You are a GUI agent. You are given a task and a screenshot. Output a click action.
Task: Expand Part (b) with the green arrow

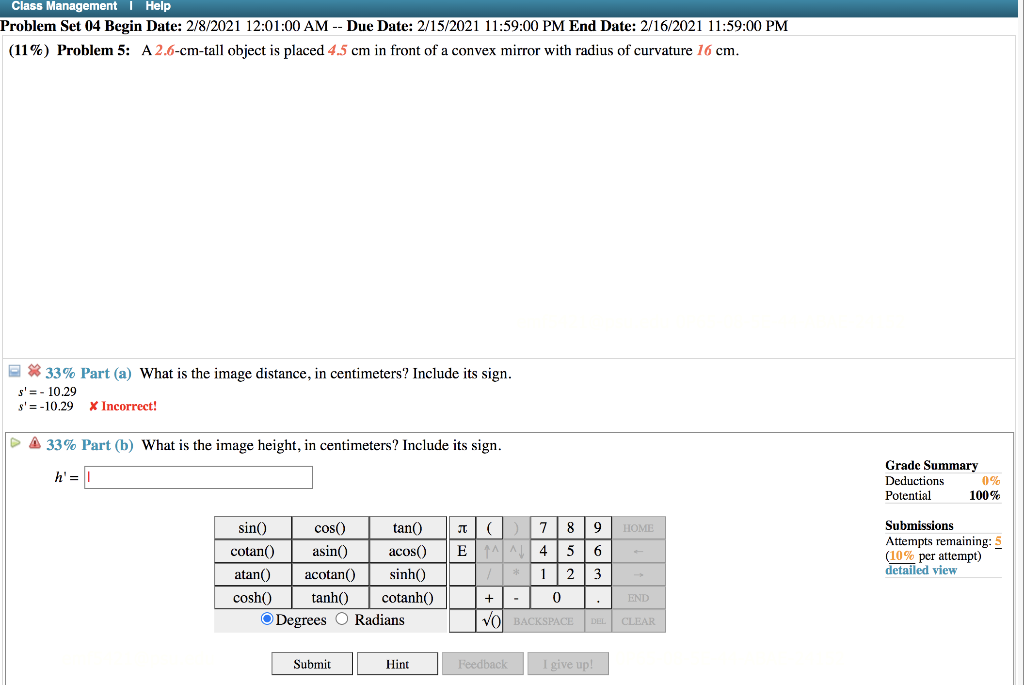pos(13,445)
